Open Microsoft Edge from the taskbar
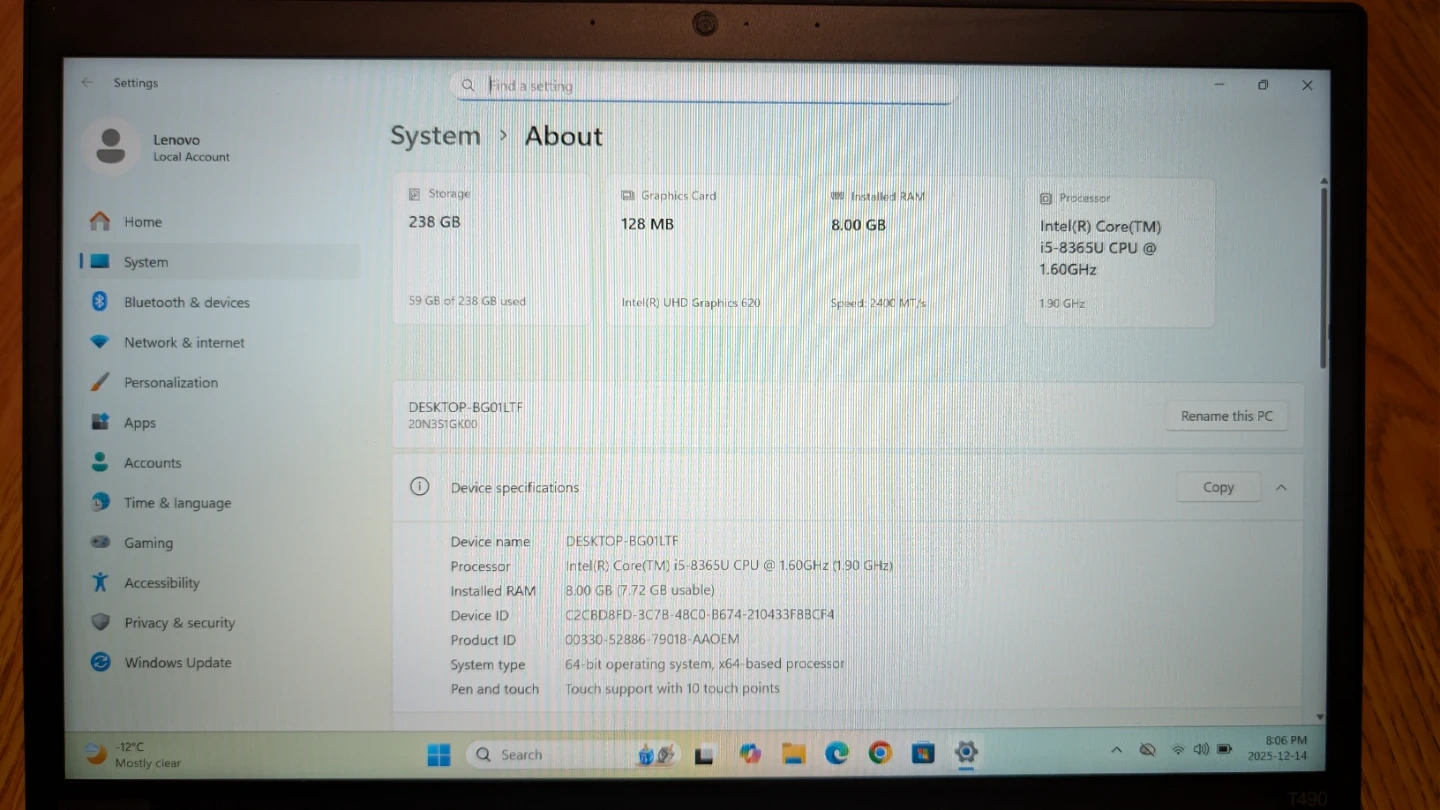This screenshot has width=1440, height=810. (837, 753)
